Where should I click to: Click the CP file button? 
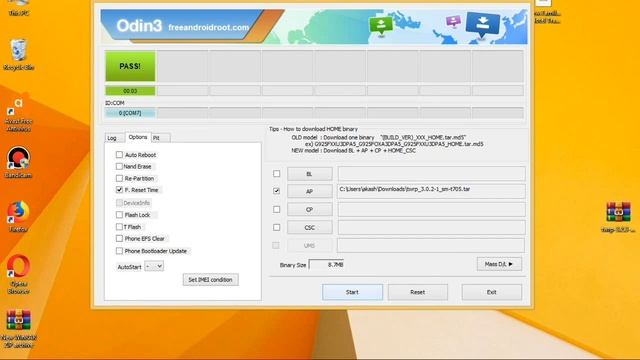(x=309, y=209)
